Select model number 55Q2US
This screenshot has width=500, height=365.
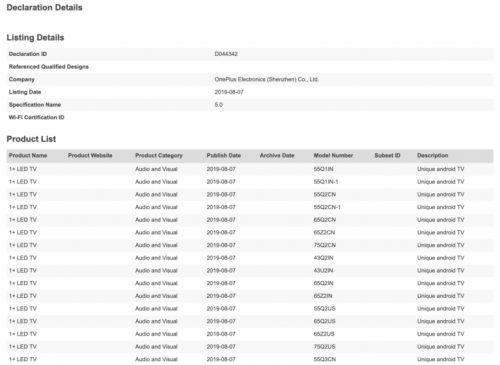coord(324,308)
